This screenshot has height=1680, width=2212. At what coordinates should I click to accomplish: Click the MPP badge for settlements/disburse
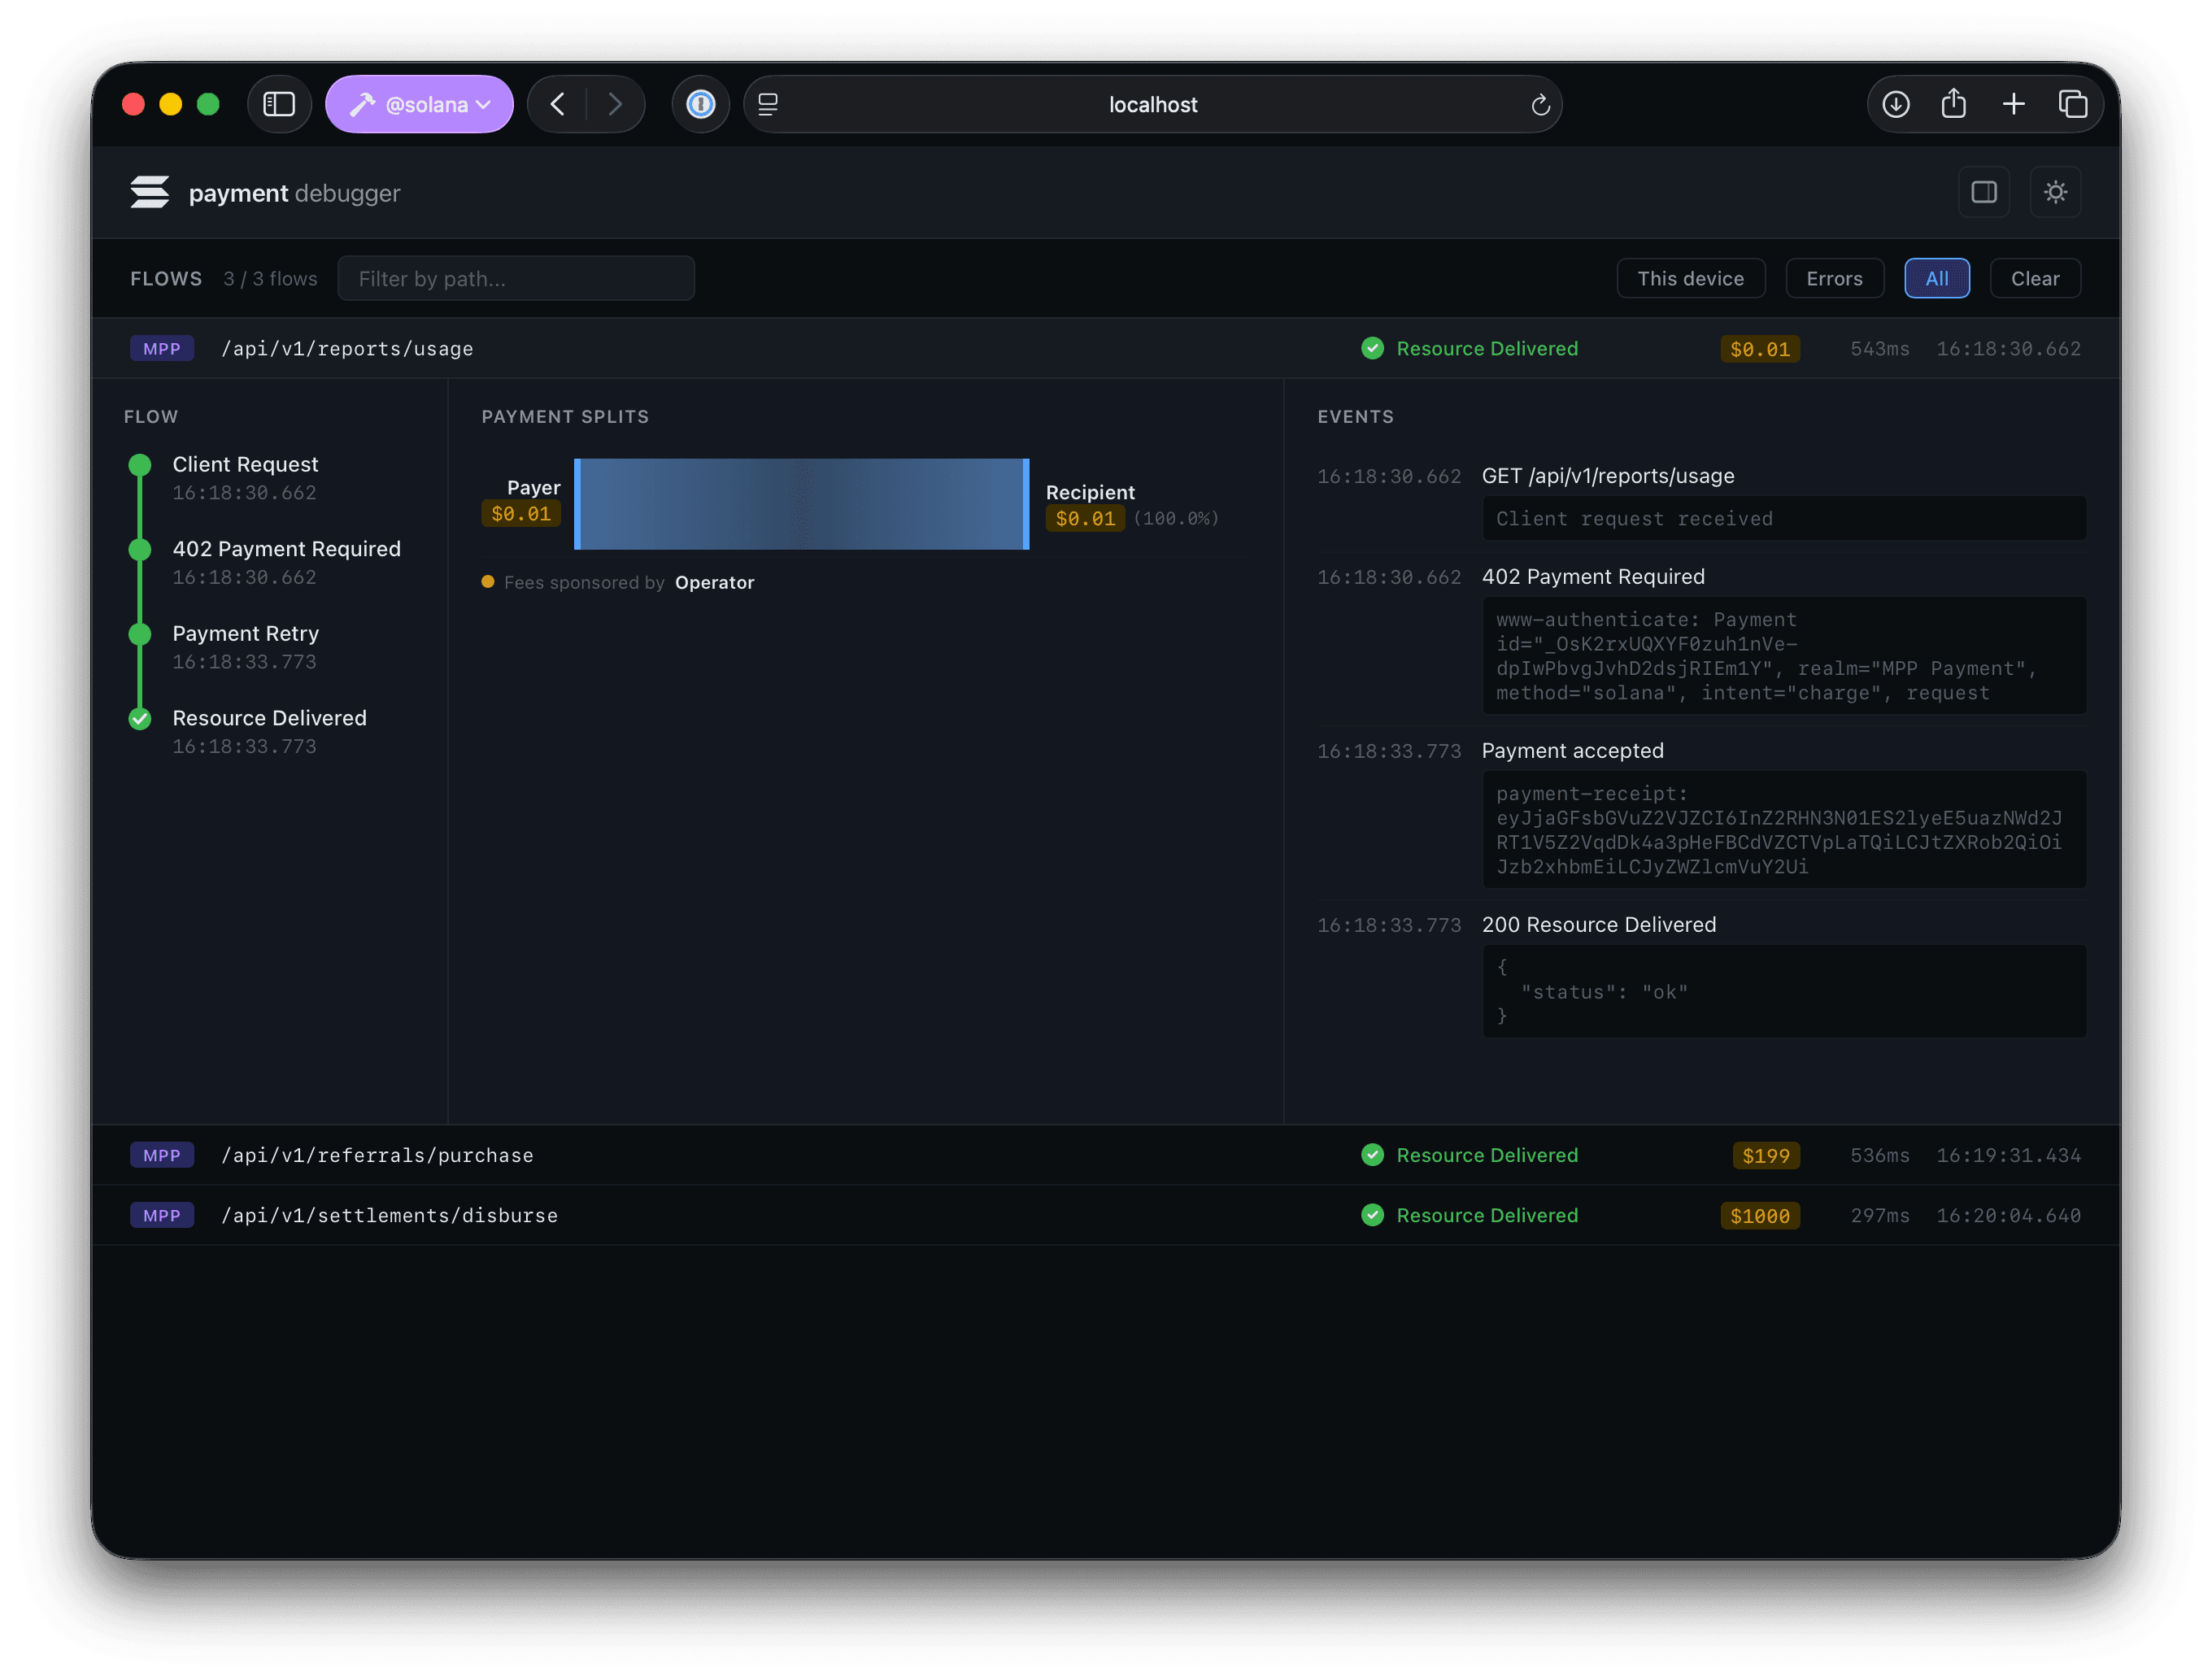161,1215
